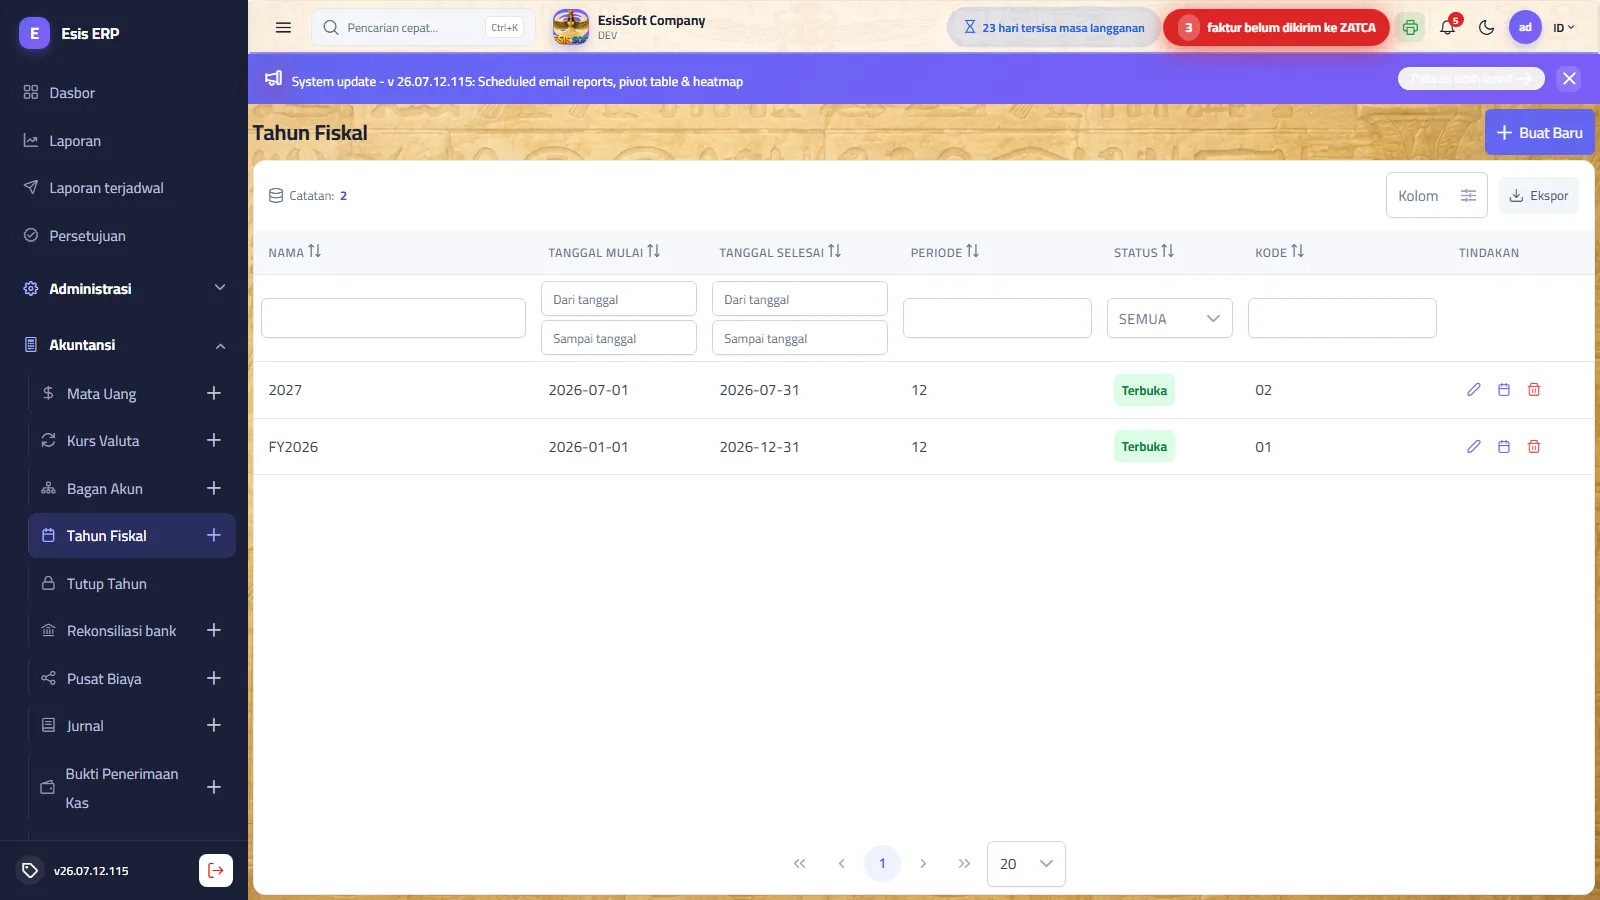Delete the FY2026 fiscal year row
The image size is (1600, 900).
[1534, 447]
